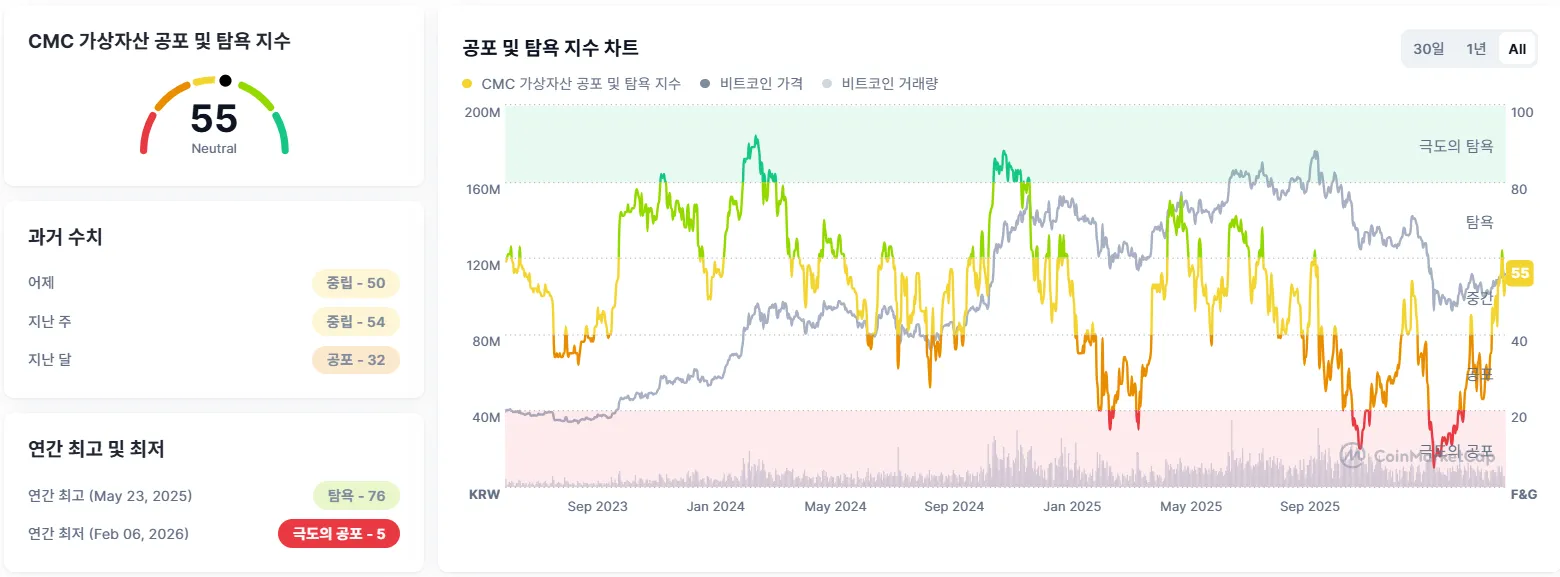Click the Jan 2025 axis label
1560x577 pixels.
pyautogui.click(x=1071, y=506)
